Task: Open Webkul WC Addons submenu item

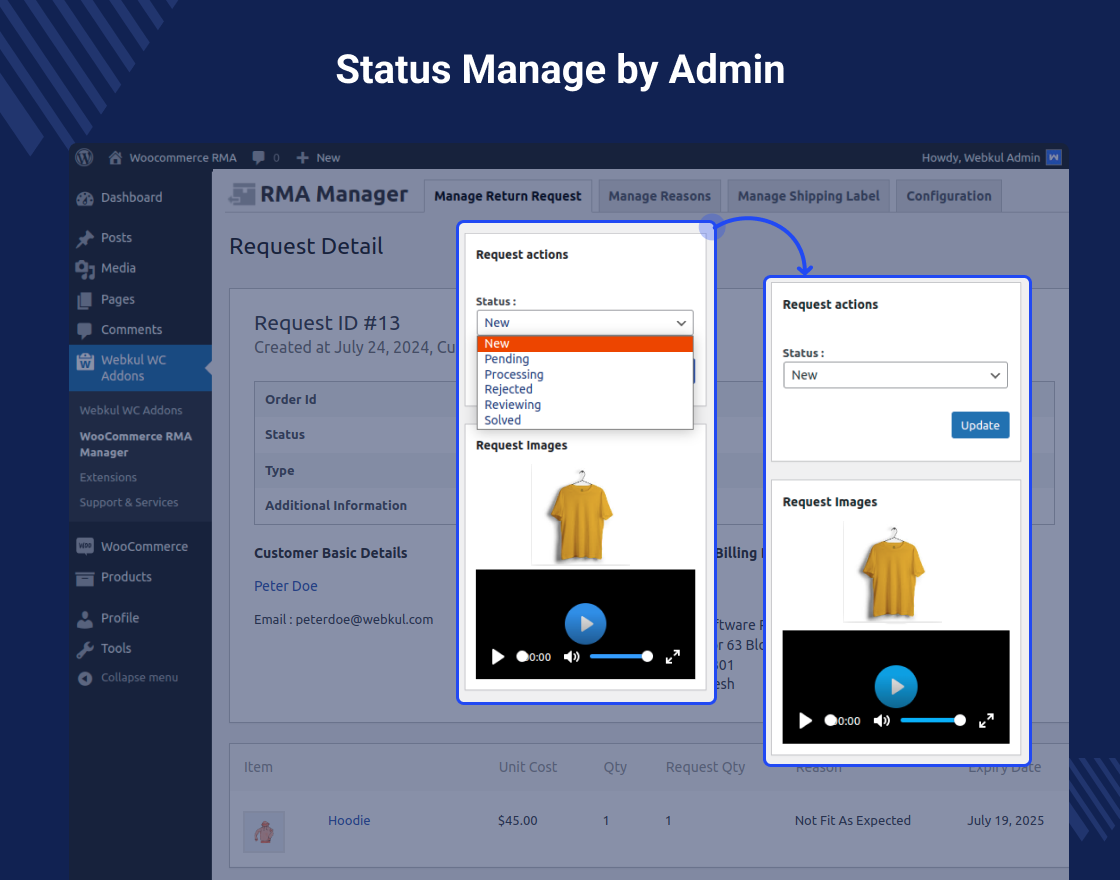Action: pos(131,410)
